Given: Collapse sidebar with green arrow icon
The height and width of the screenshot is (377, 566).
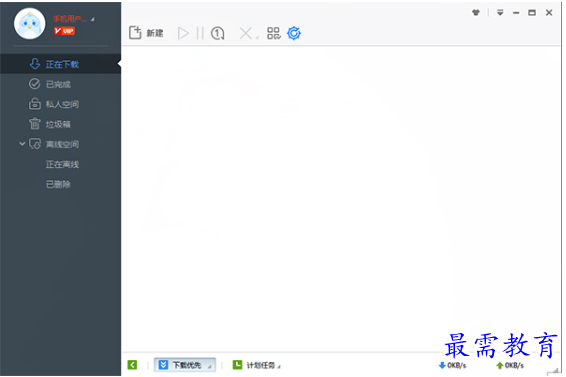Looking at the screenshot, I should (132, 365).
